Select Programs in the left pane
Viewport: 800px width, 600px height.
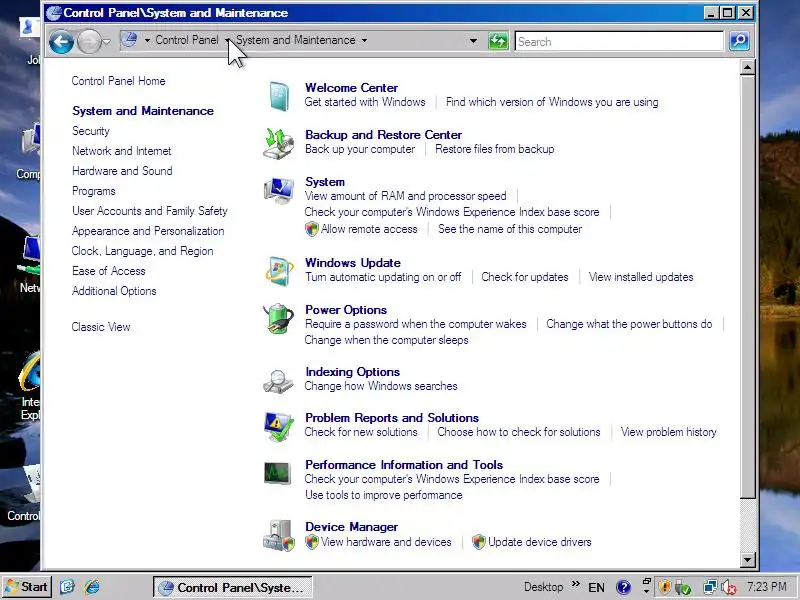tap(94, 191)
